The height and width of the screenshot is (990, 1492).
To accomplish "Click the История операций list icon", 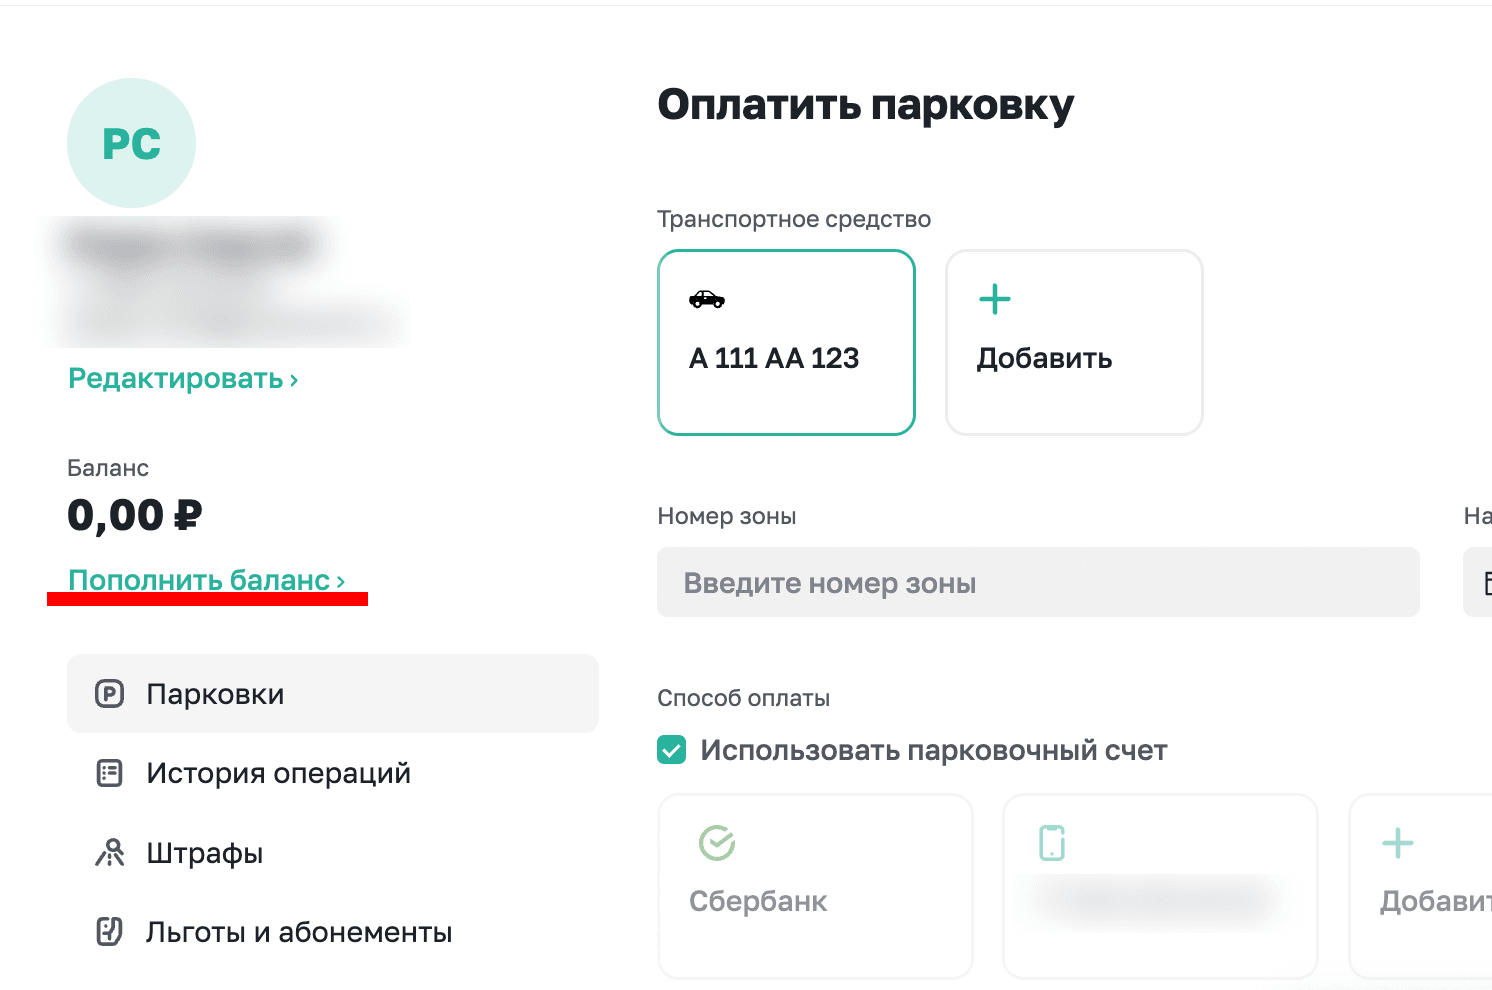I will click(x=110, y=772).
